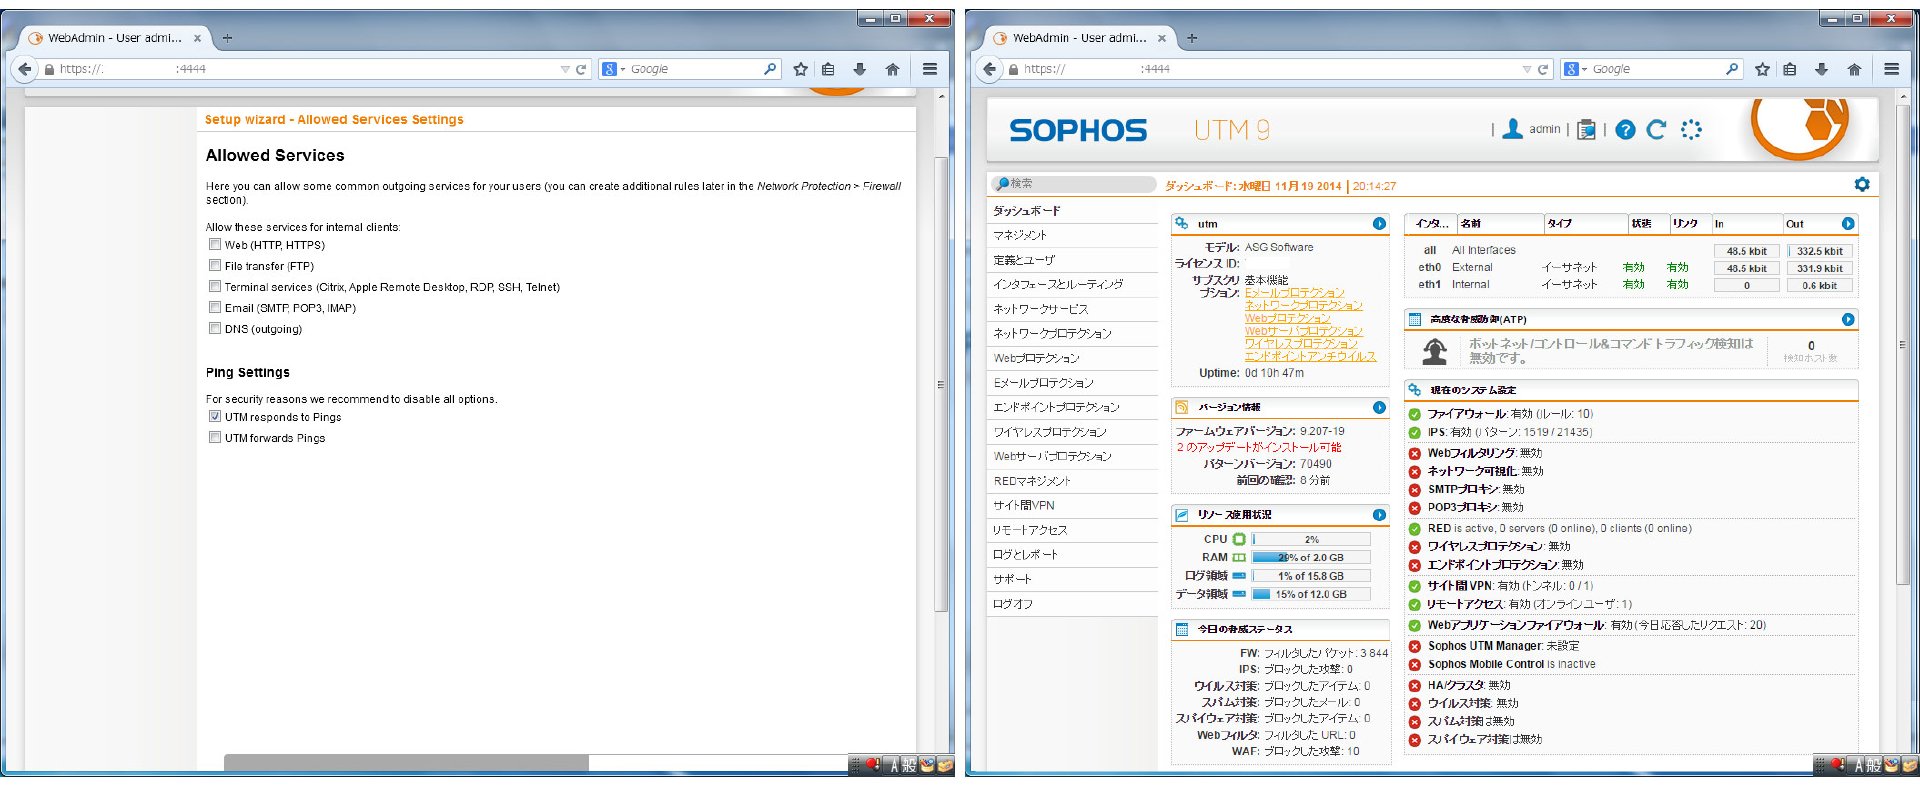Open the clipboard notes icon in Sophos header
The height and width of the screenshot is (787, 1920).
(x=1586, y=130)
